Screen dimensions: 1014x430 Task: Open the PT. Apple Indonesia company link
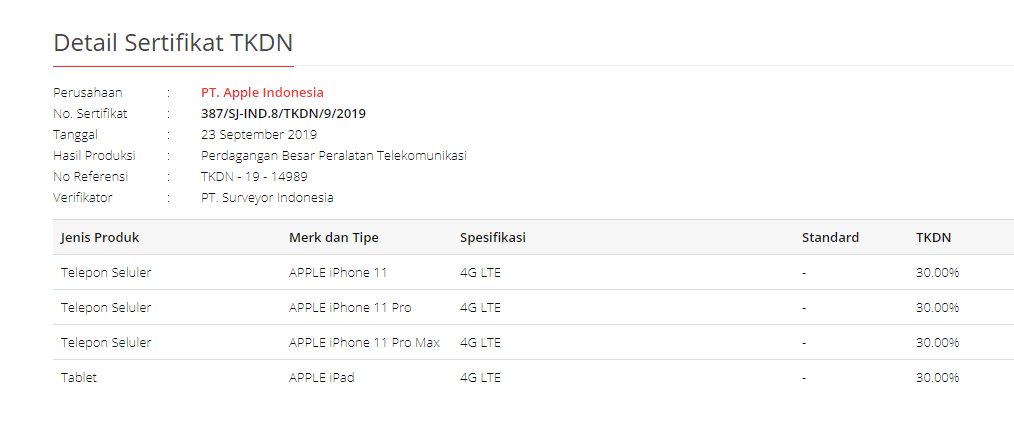262,92
